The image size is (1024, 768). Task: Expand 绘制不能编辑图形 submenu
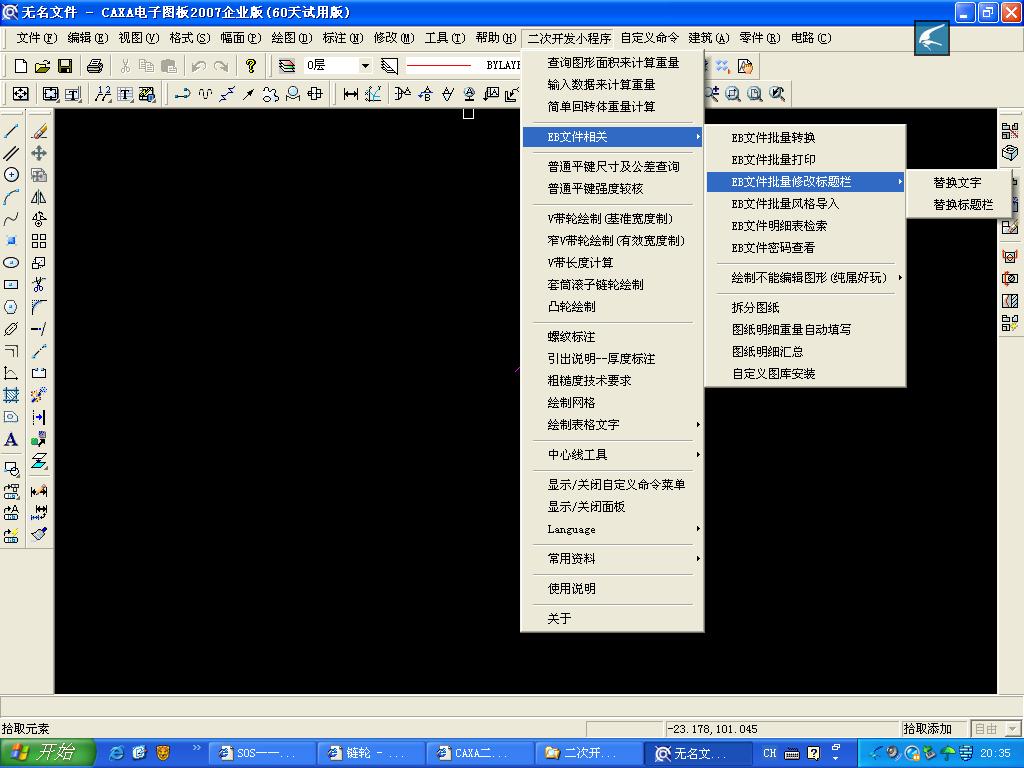point(805,278)
